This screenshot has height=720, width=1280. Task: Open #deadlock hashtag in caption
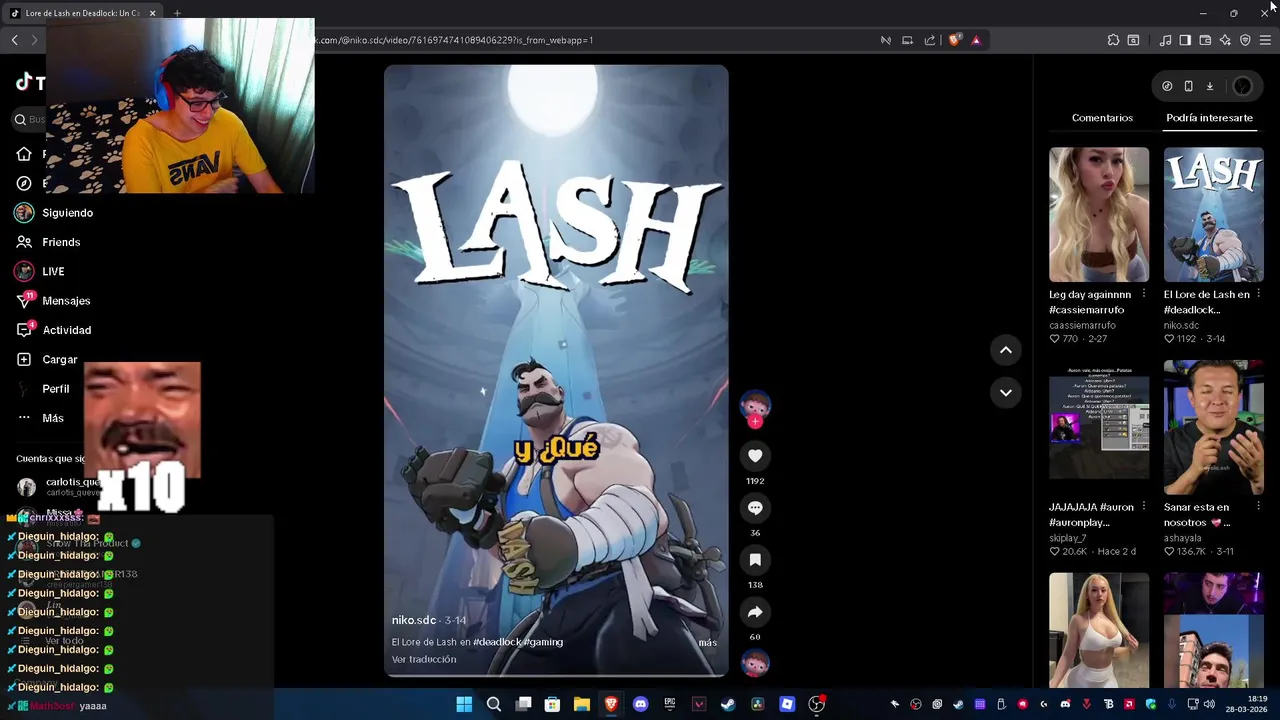pos(497,642)
